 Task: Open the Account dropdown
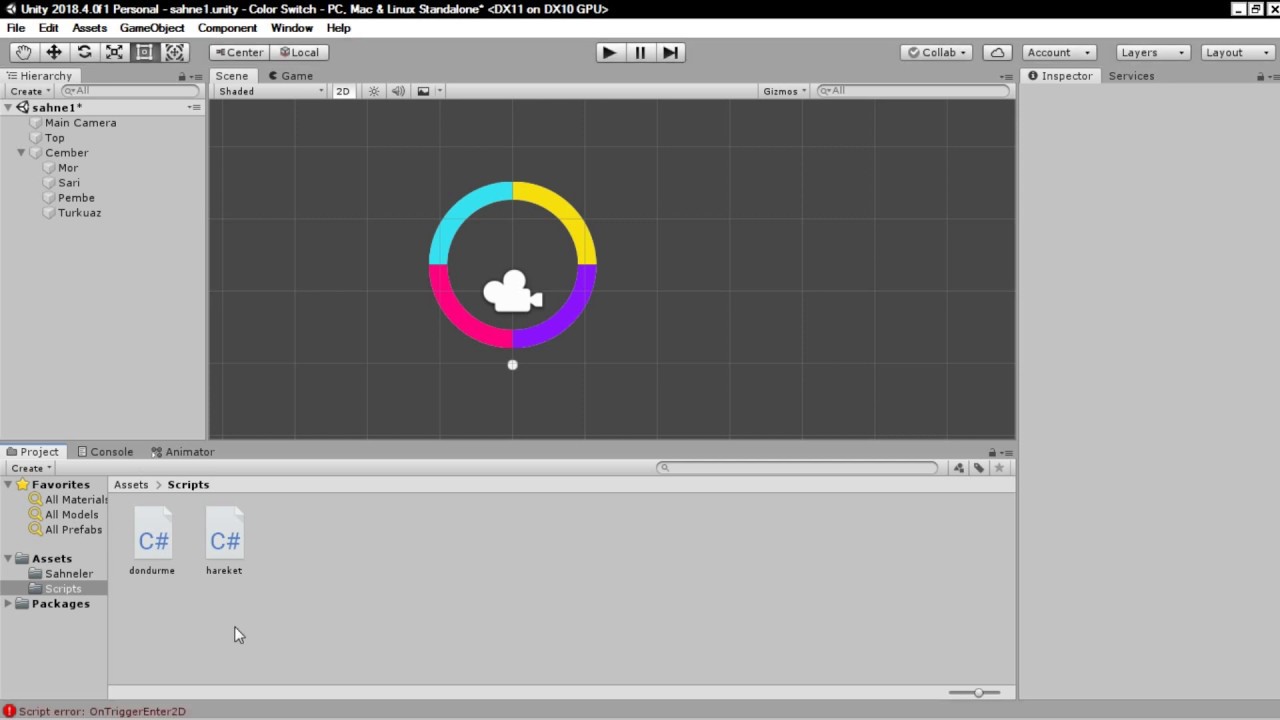(x=1059, y=52)
